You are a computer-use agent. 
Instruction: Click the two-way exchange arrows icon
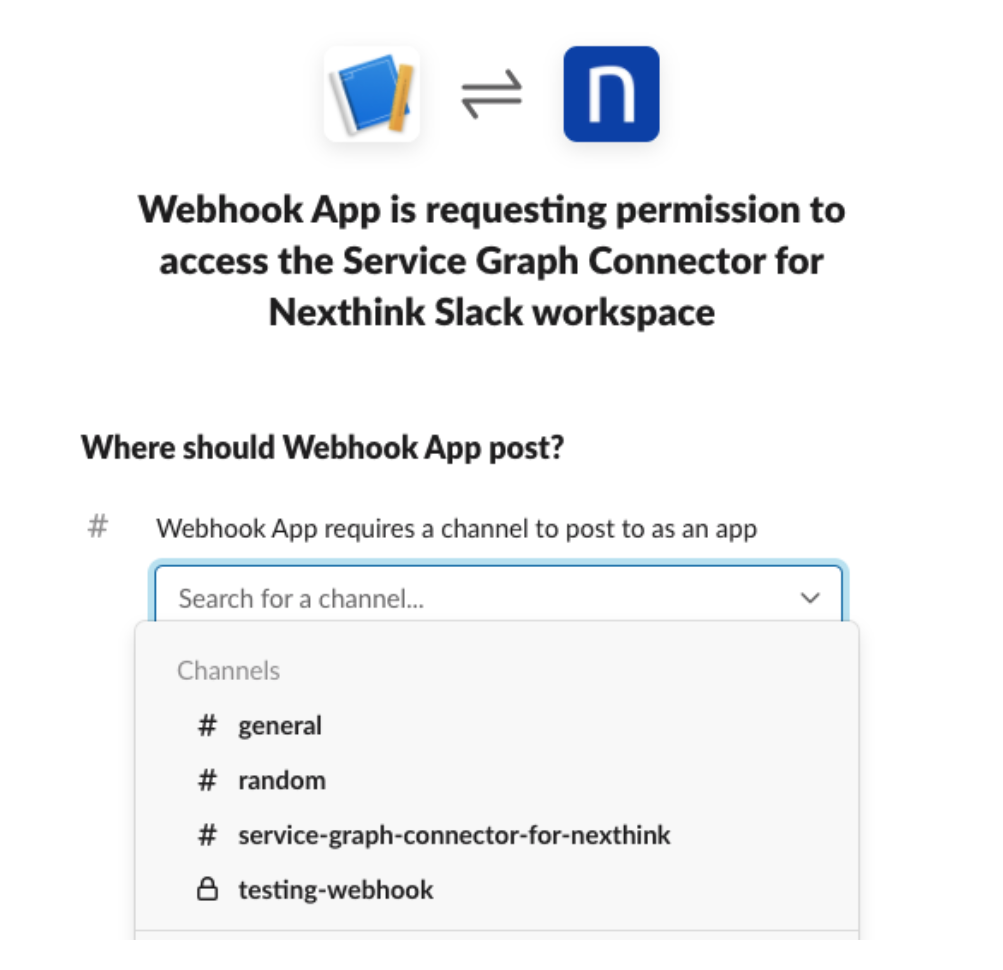point(491,95)
